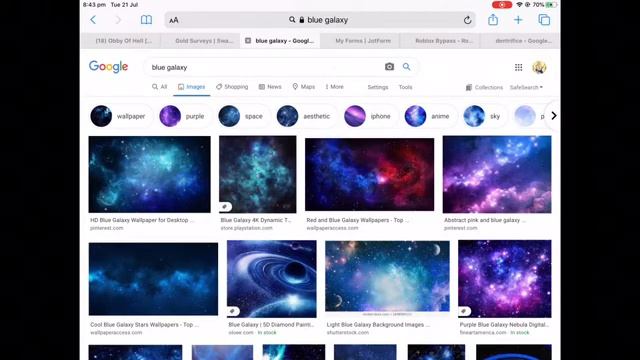640x360 pixels.
Task: Add a new tab with plus icon
Action: tap(518, 20)
